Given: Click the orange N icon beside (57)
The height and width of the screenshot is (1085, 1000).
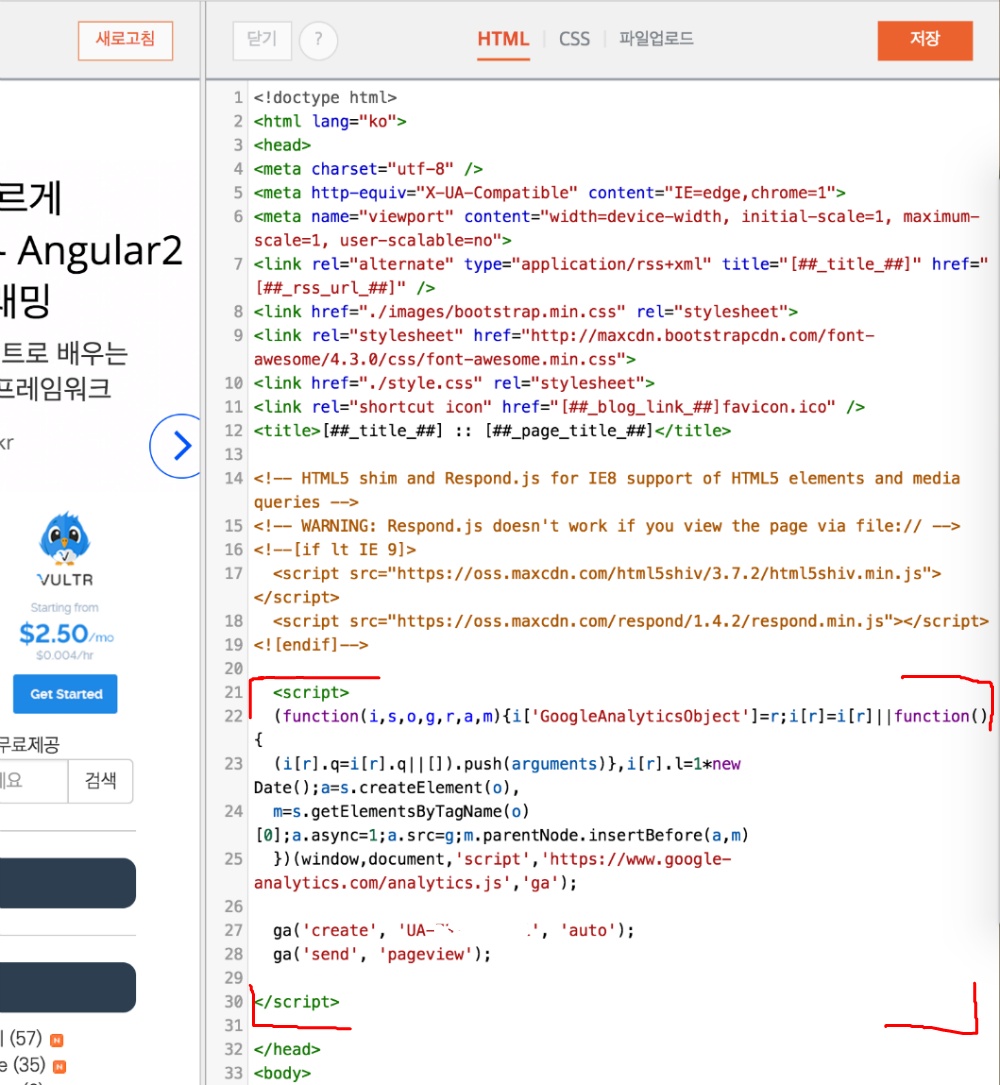Looking at the screenshot, I should pyautogui.click(x=57, y=1040).
